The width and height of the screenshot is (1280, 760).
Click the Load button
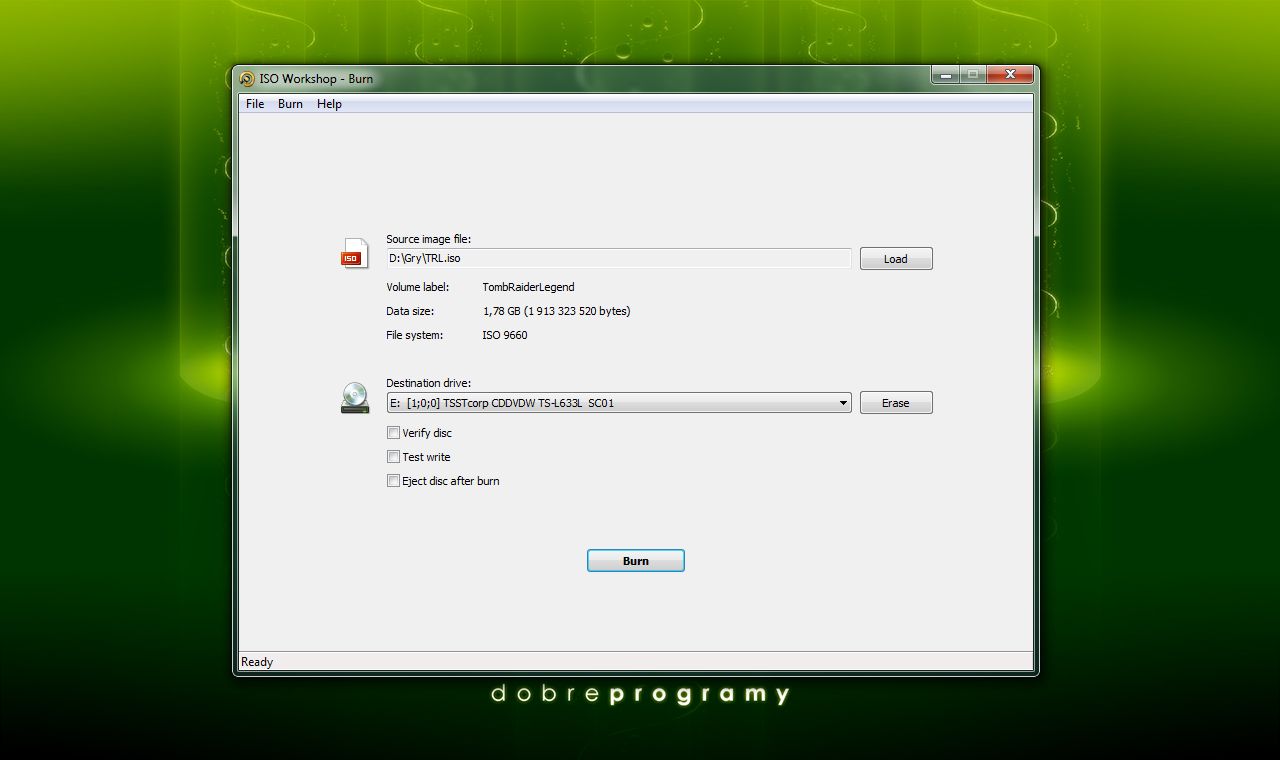tap(896, 259)
